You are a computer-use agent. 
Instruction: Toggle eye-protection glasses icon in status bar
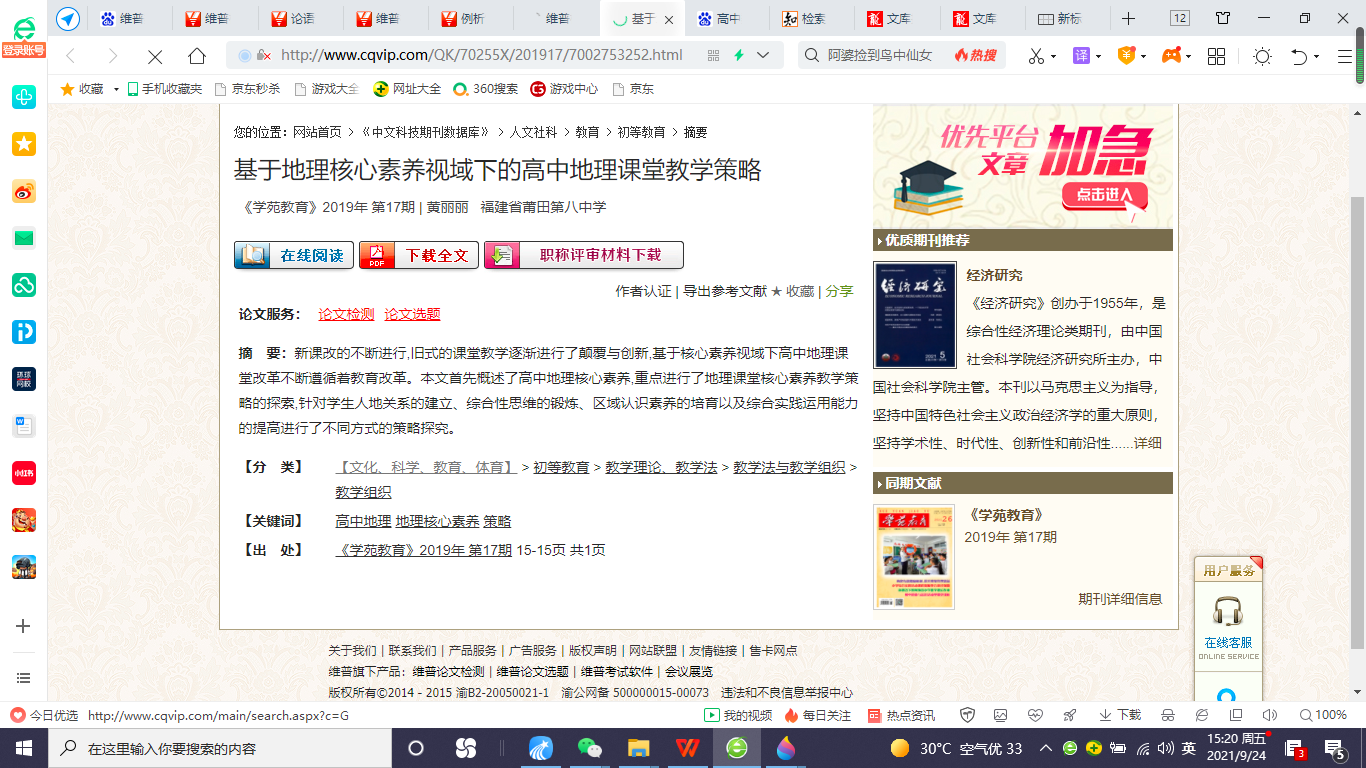(x=1167, y=715)
